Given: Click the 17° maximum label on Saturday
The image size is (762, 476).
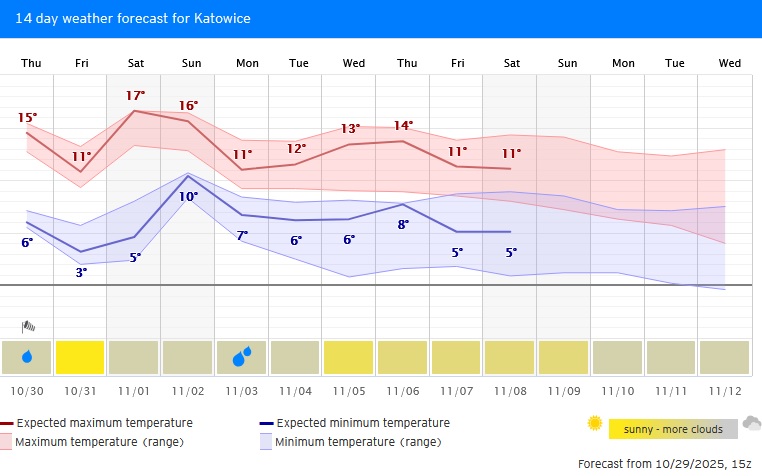Looking at the screenshot, I should [136, 96].
